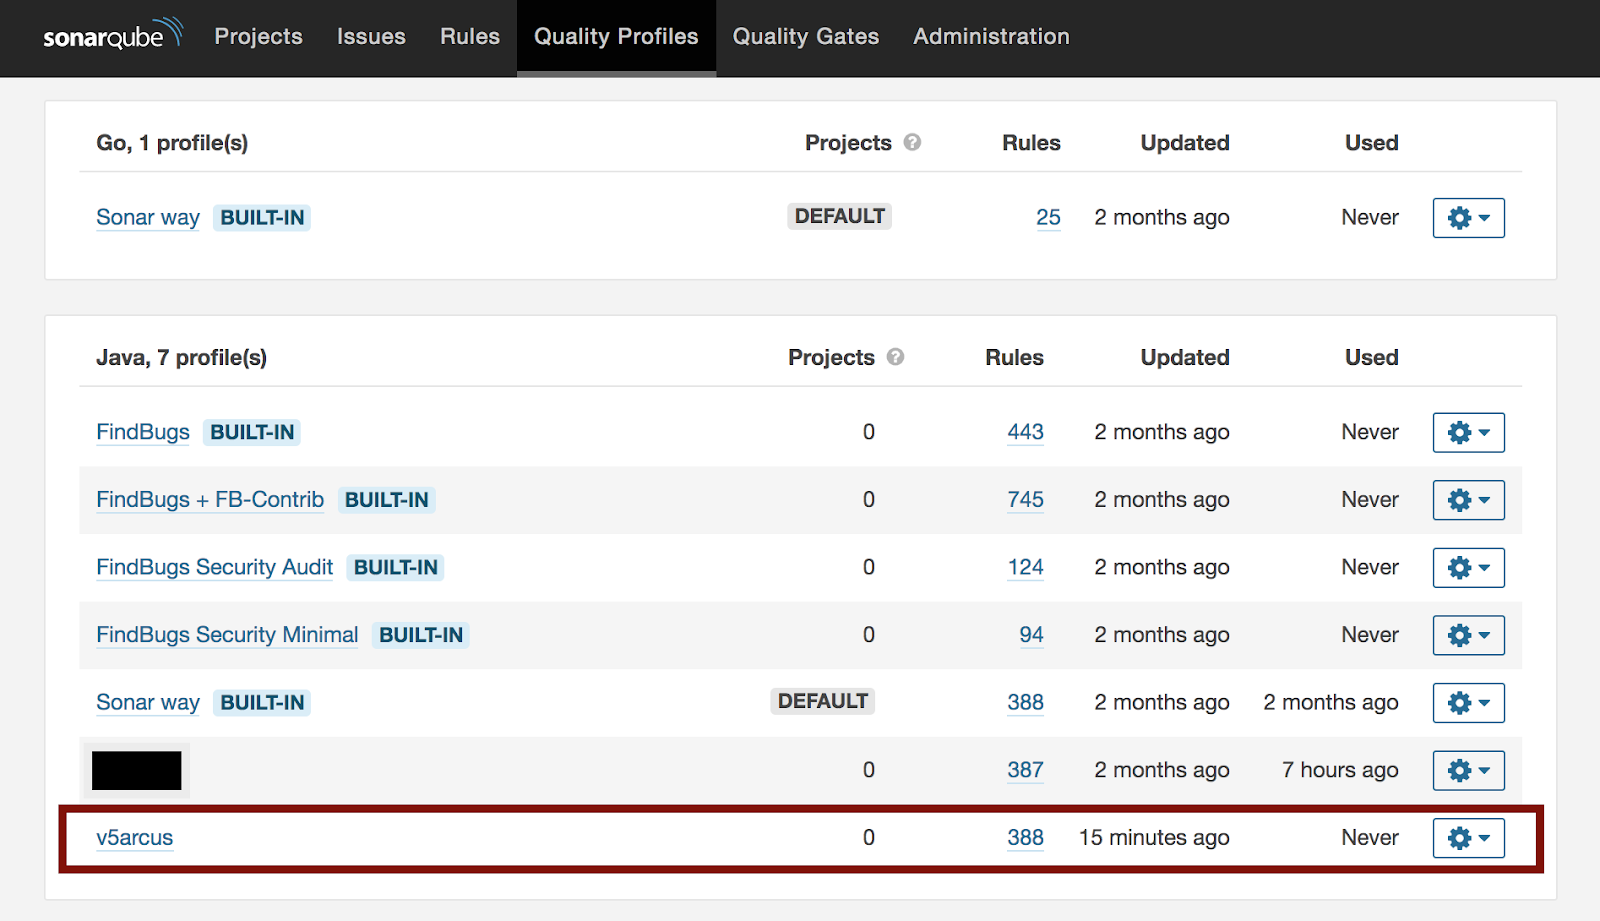The image size is (1600, 921).
Task: Click the "7 hours ago" used value
Action: pyautogui.click(x=1340, y=770)
